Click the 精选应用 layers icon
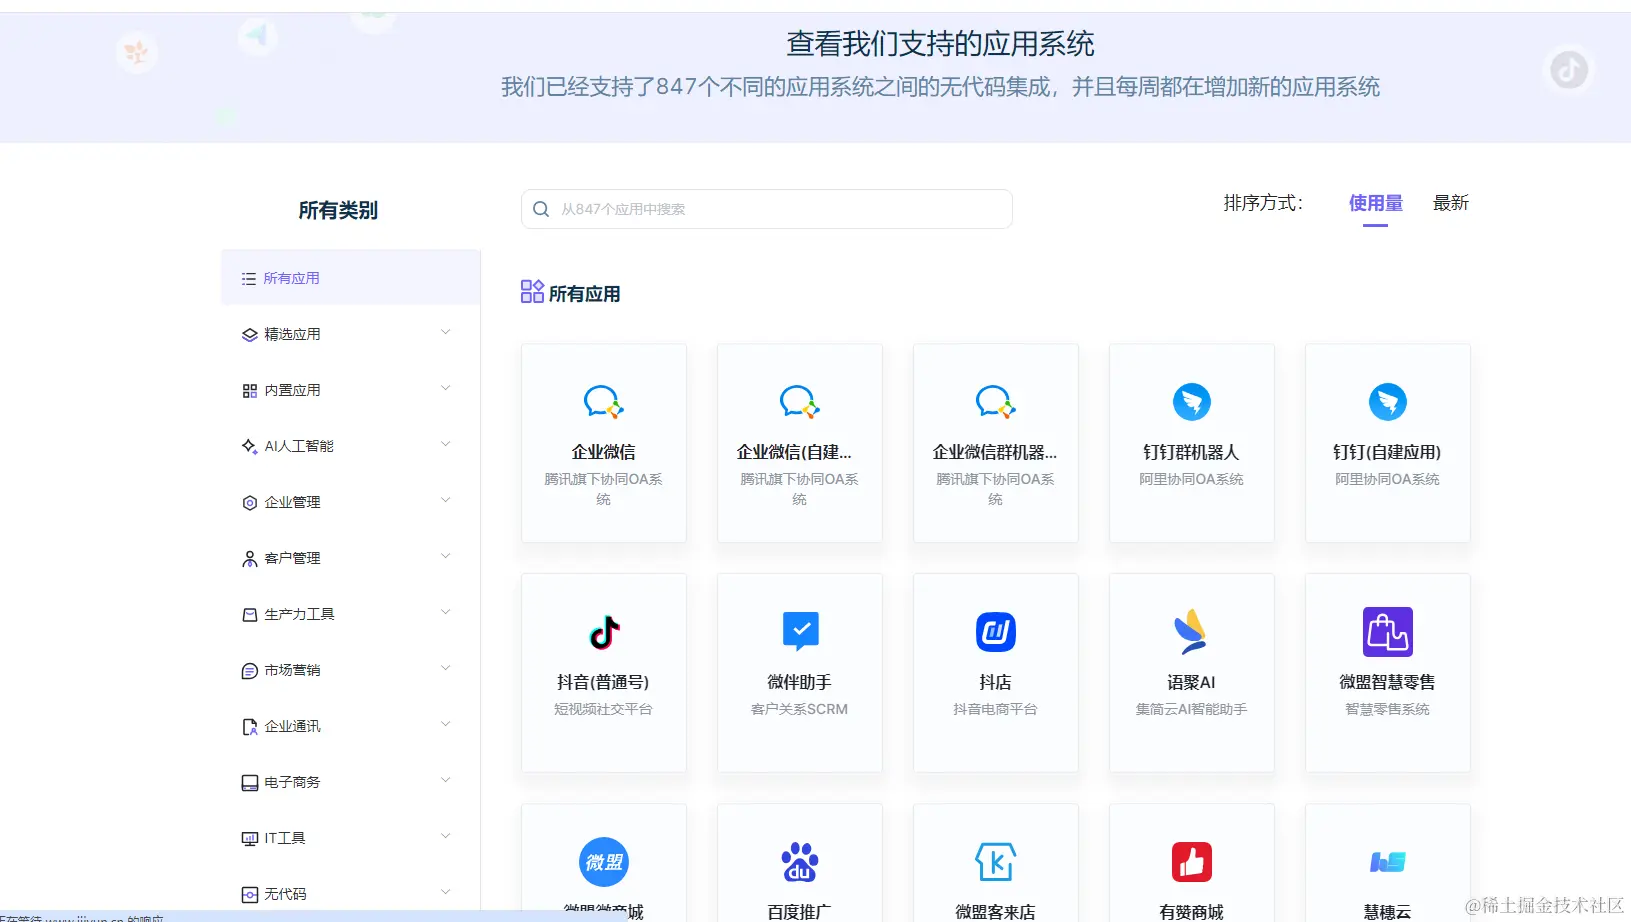Image resolution: width=1631 pixels, height=922 pixels. coord(250,335)
